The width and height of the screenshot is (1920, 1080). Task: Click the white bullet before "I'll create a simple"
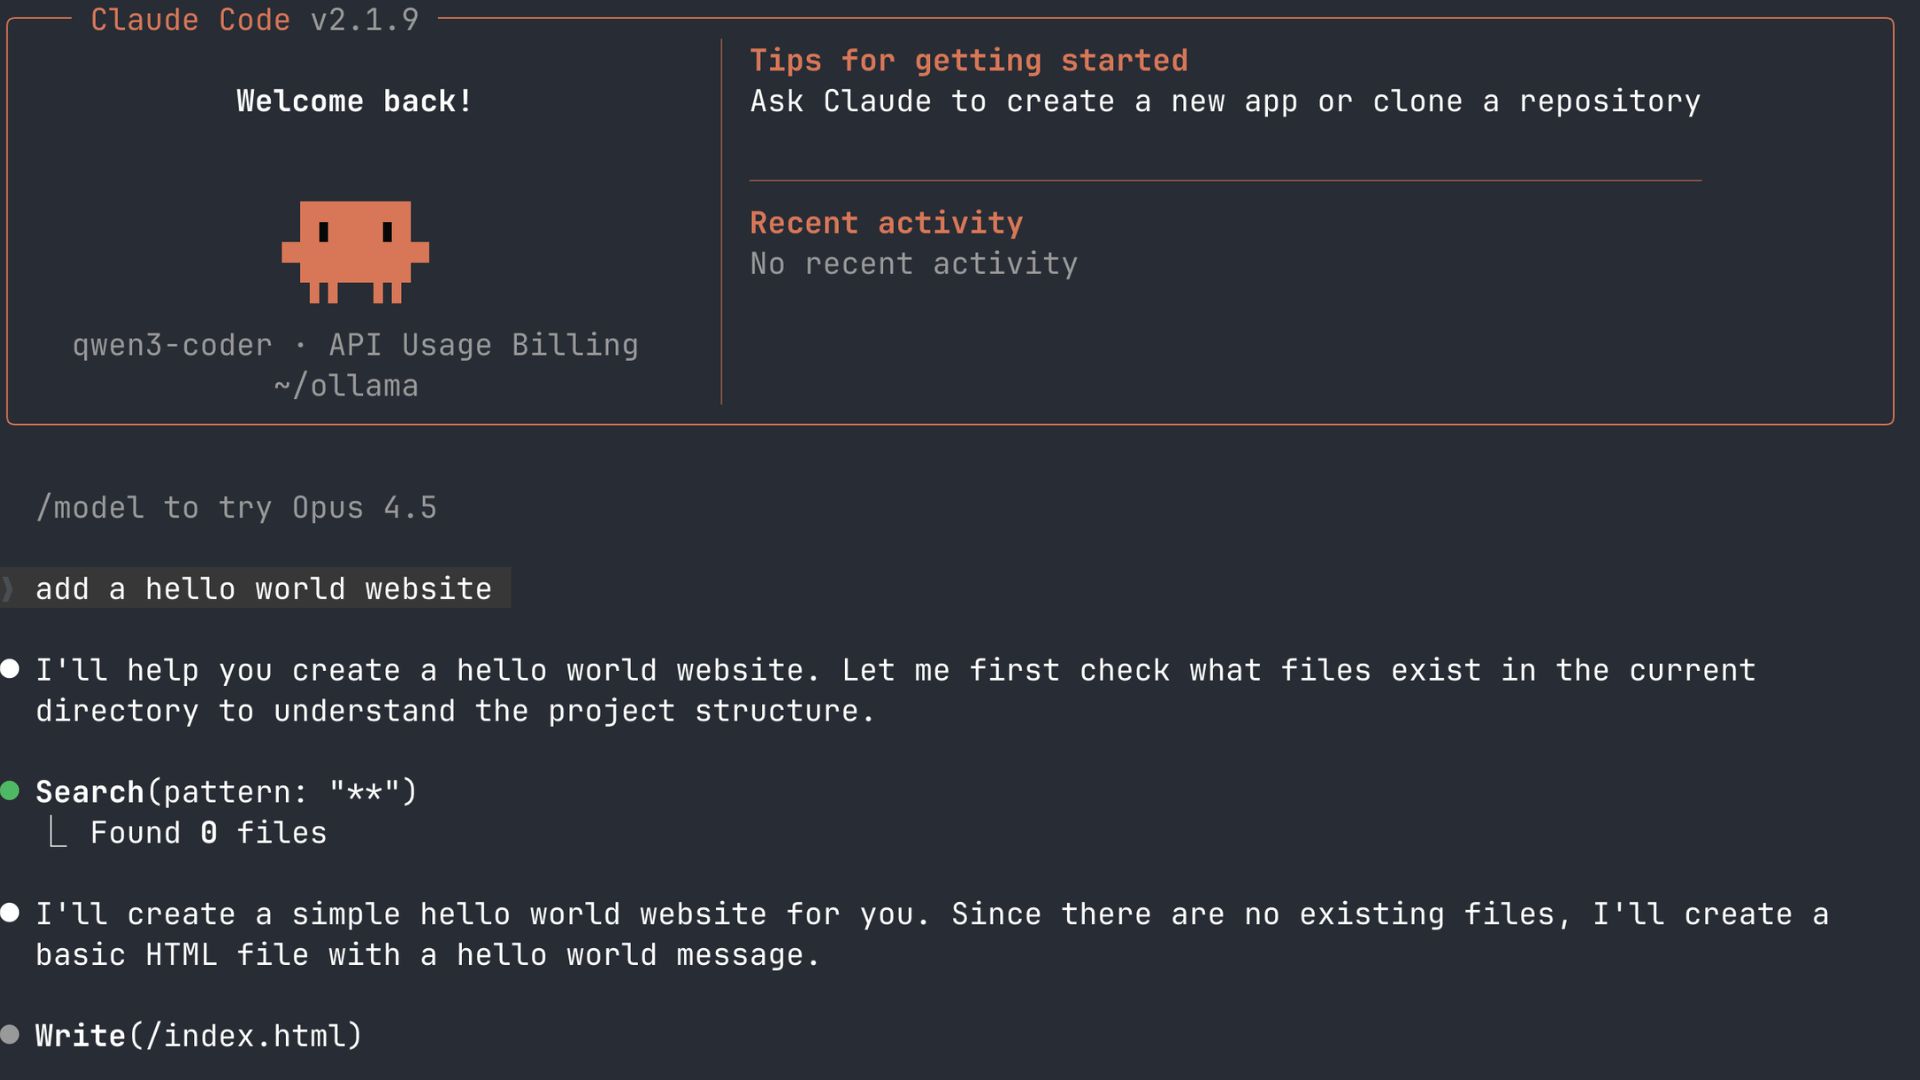coord(11,913)
